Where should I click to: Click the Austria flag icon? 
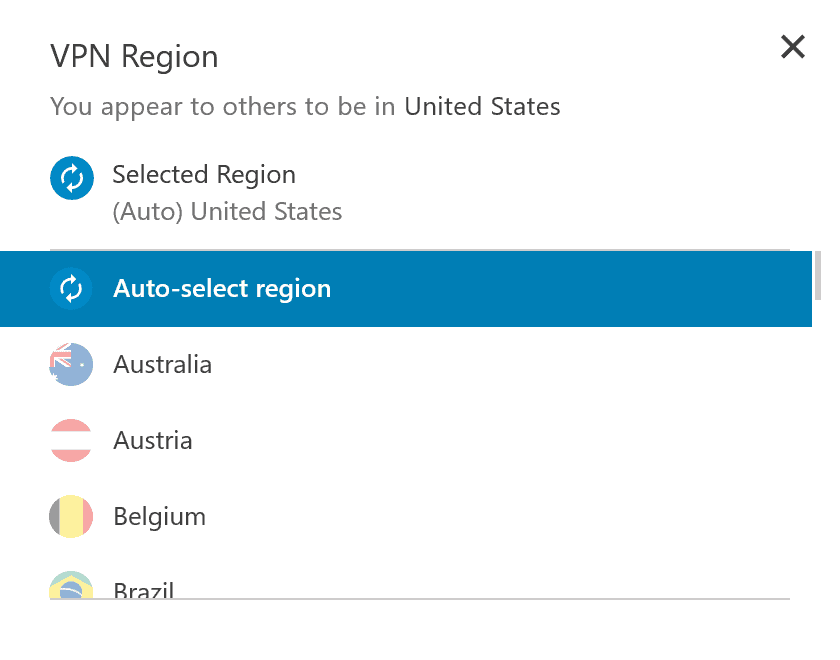[x=71, y=440]
